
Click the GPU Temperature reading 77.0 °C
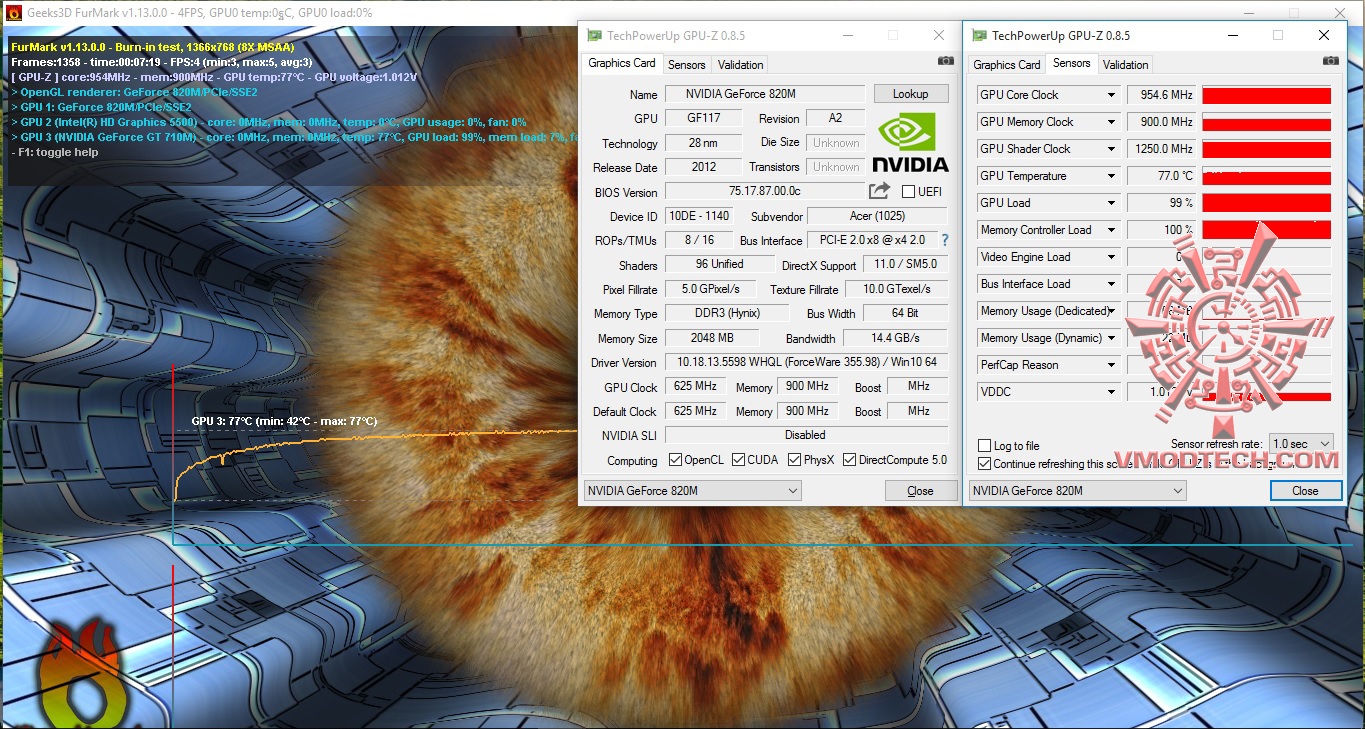pyautogui.click(x=1161, y=176)
